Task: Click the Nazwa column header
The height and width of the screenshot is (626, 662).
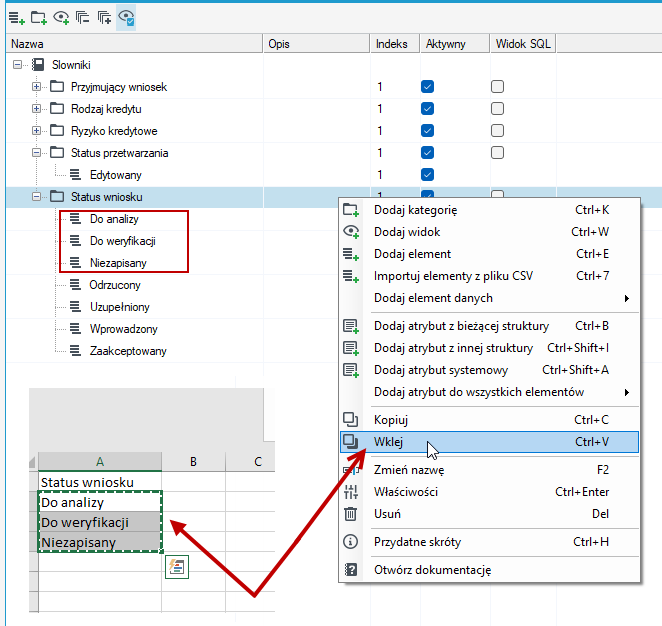Action: coord(134,44)
